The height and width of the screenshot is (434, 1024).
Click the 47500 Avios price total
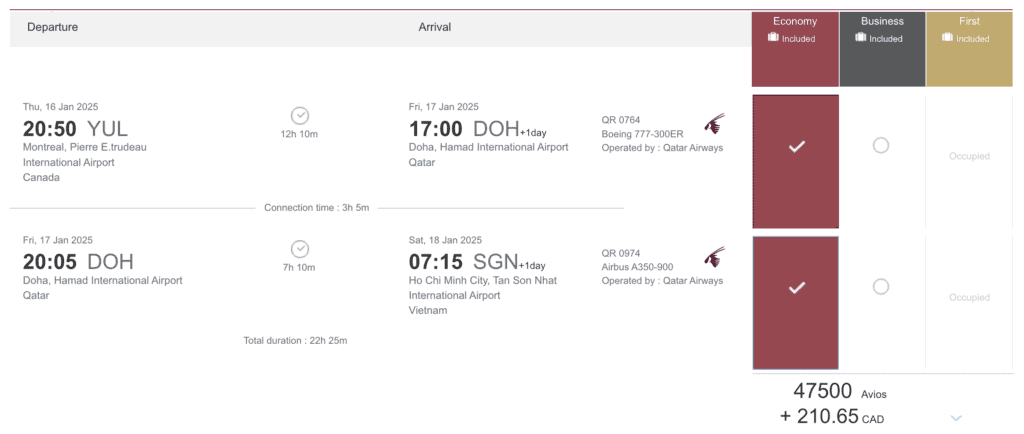(x=822, y=391)
